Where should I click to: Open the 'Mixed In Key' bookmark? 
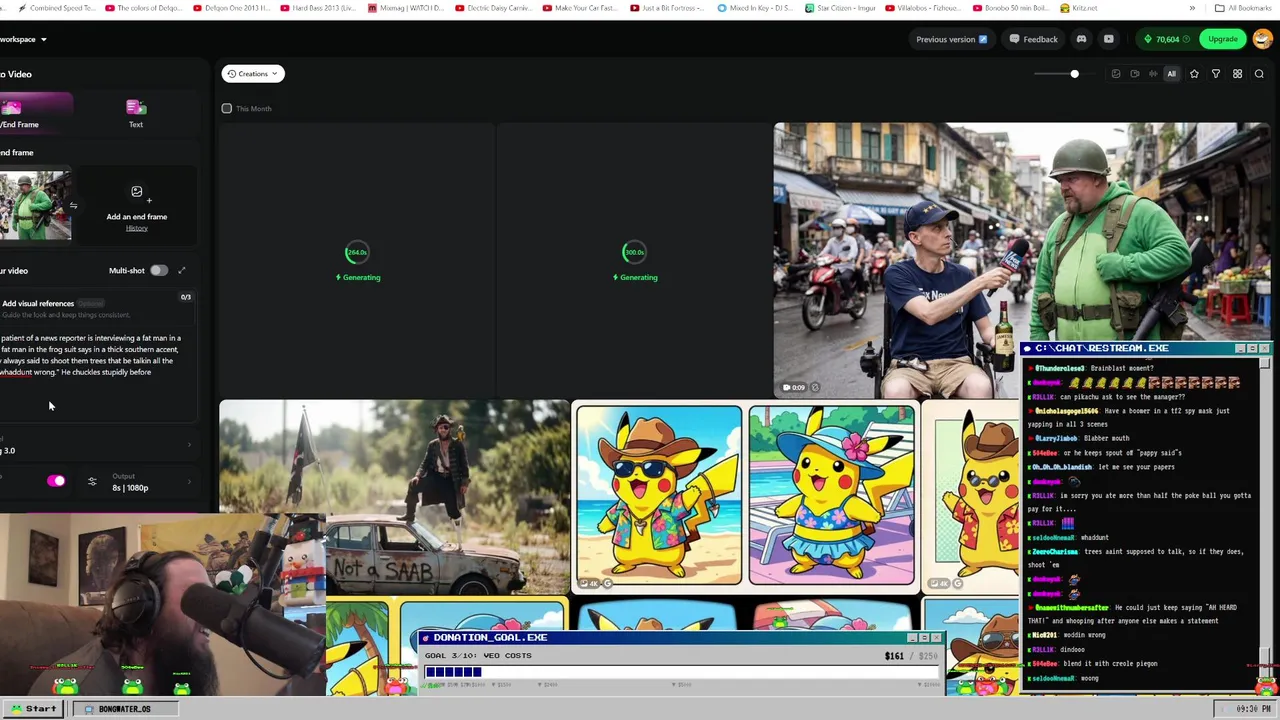(x=756, y=8)
